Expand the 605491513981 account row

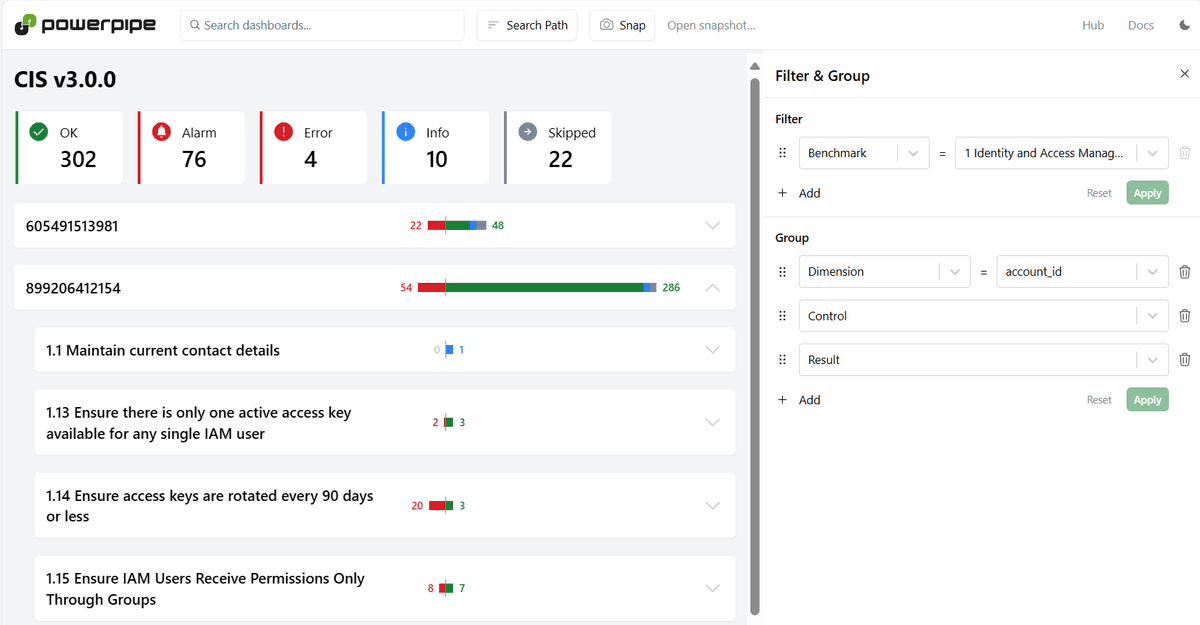(712, 225)
